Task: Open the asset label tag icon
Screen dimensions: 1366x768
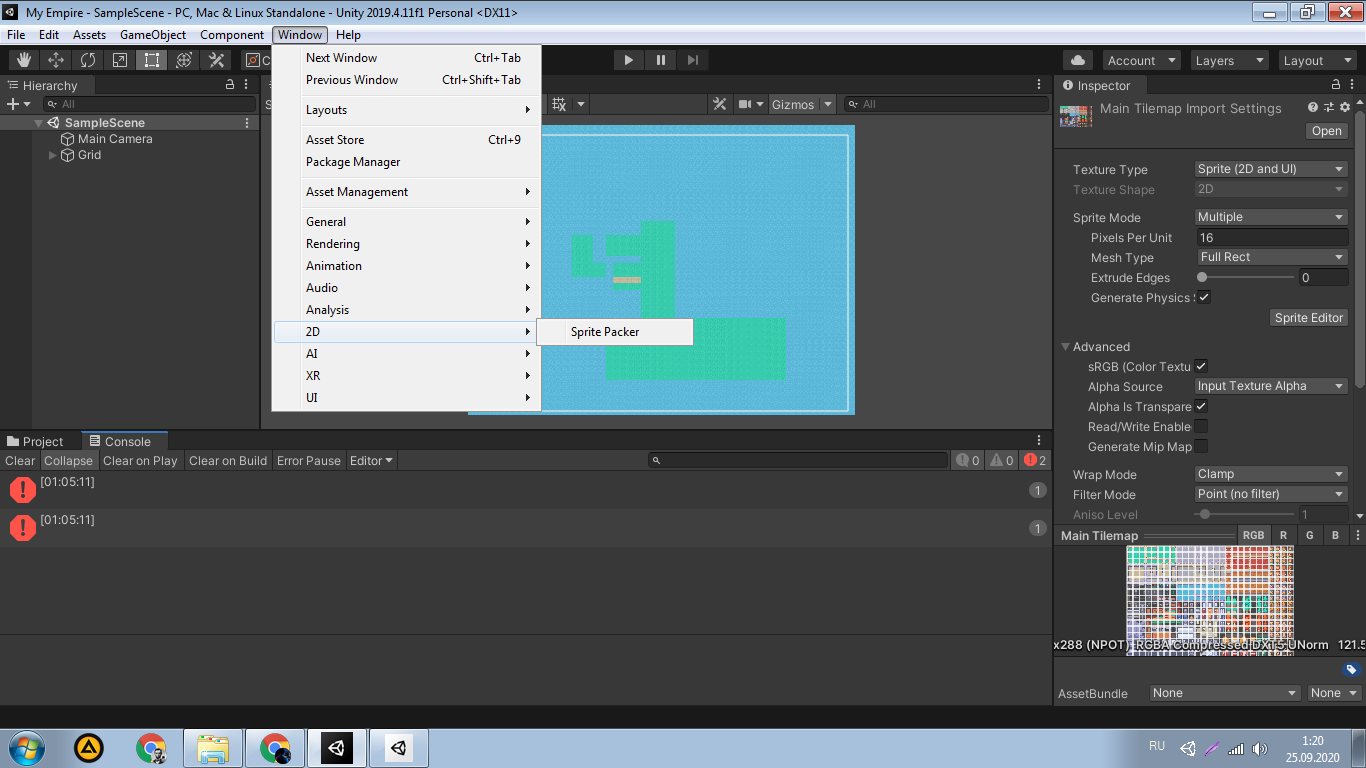Action: pos(1351,670)
